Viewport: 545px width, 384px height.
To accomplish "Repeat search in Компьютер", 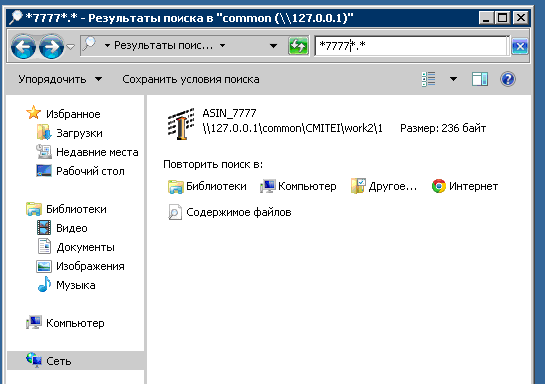I will pyautogui.click(x=298, y=186).
